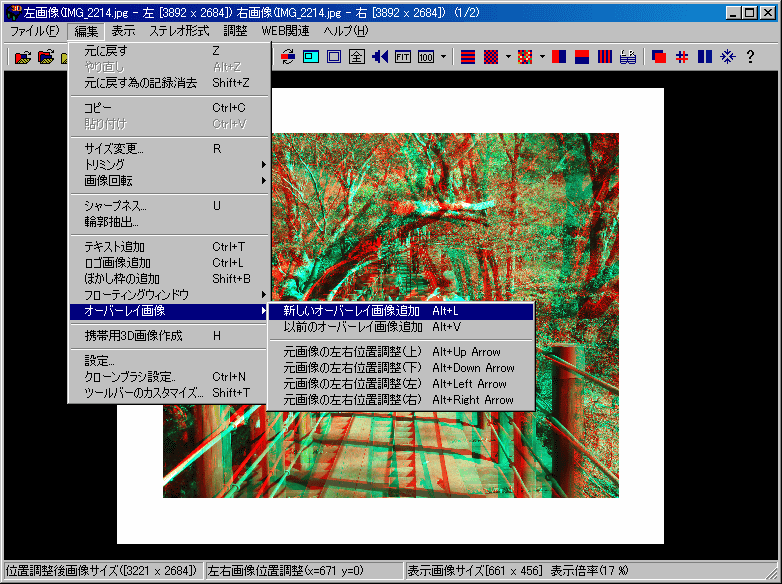The image size is (782, 584).
Task: Click the overlapping red/blue squares icon
Action: click(659, 57)
